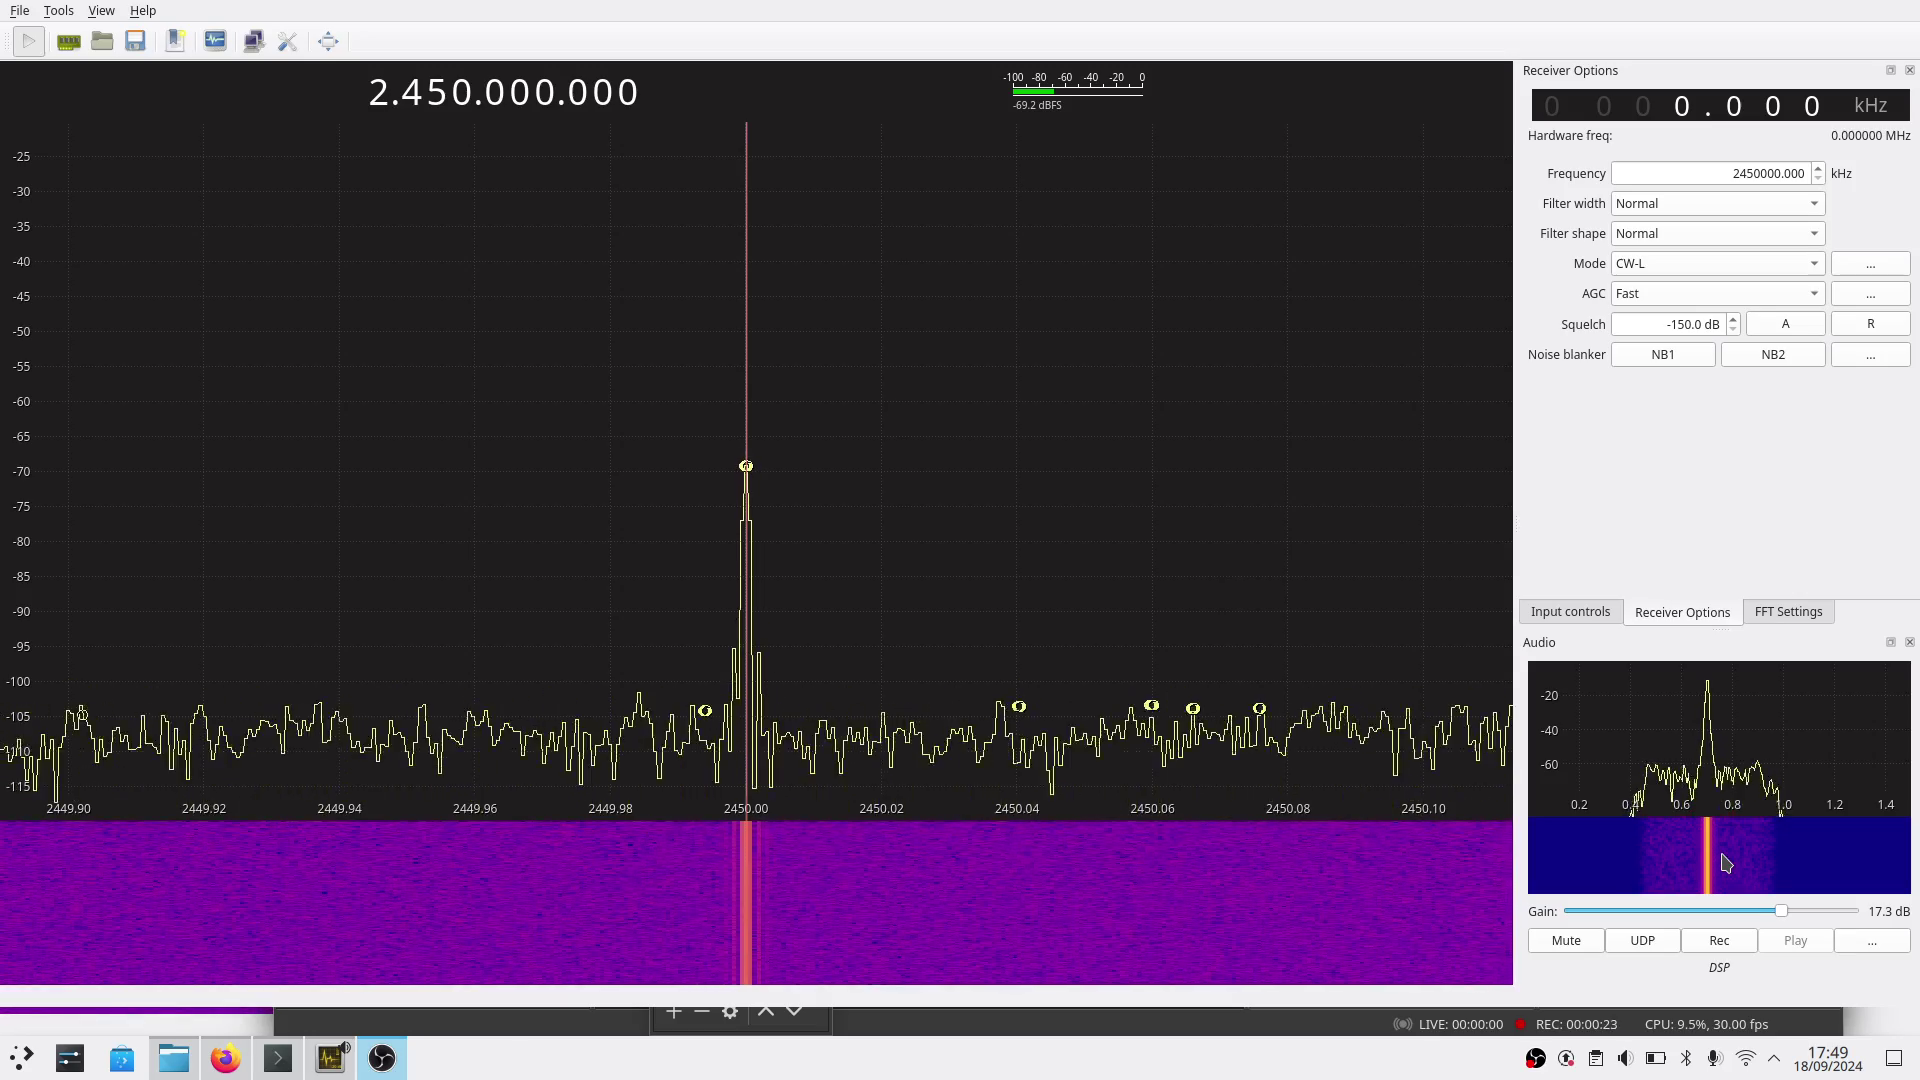Load settings via the folder icon
The width and height of the screenshot is (1920, 1080).
tap(102, 41)
